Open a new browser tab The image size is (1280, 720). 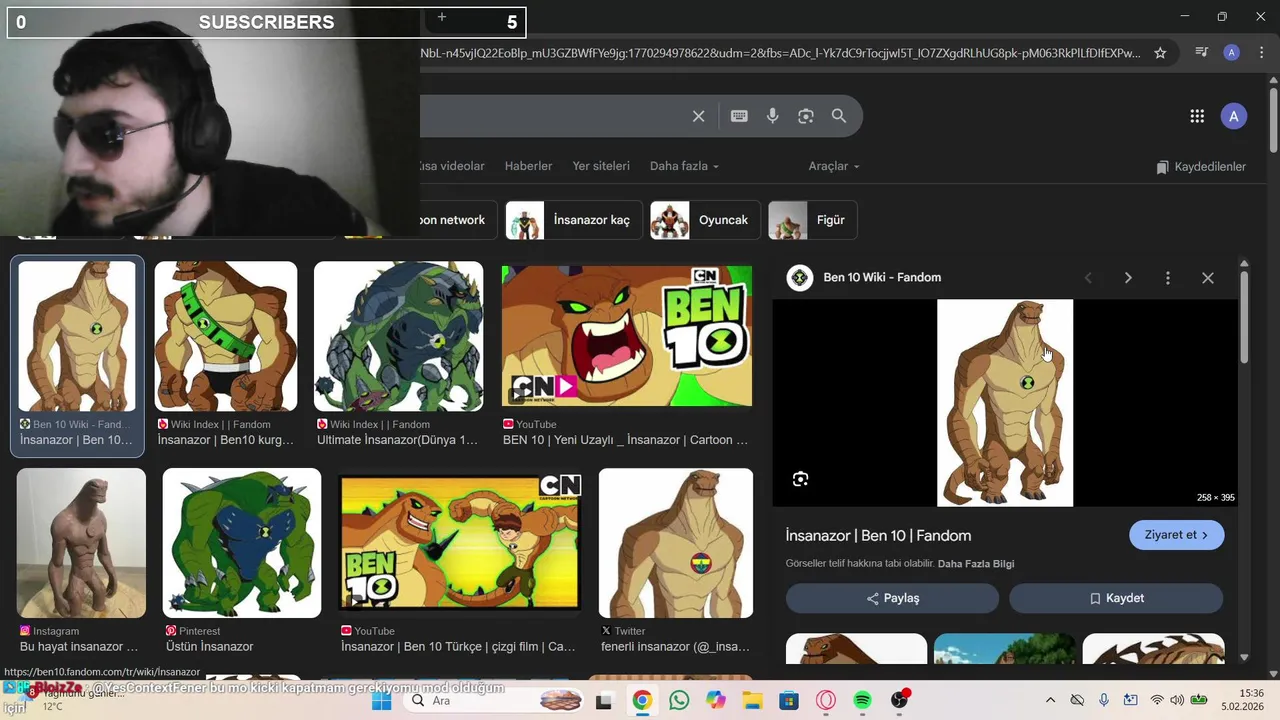441,17
